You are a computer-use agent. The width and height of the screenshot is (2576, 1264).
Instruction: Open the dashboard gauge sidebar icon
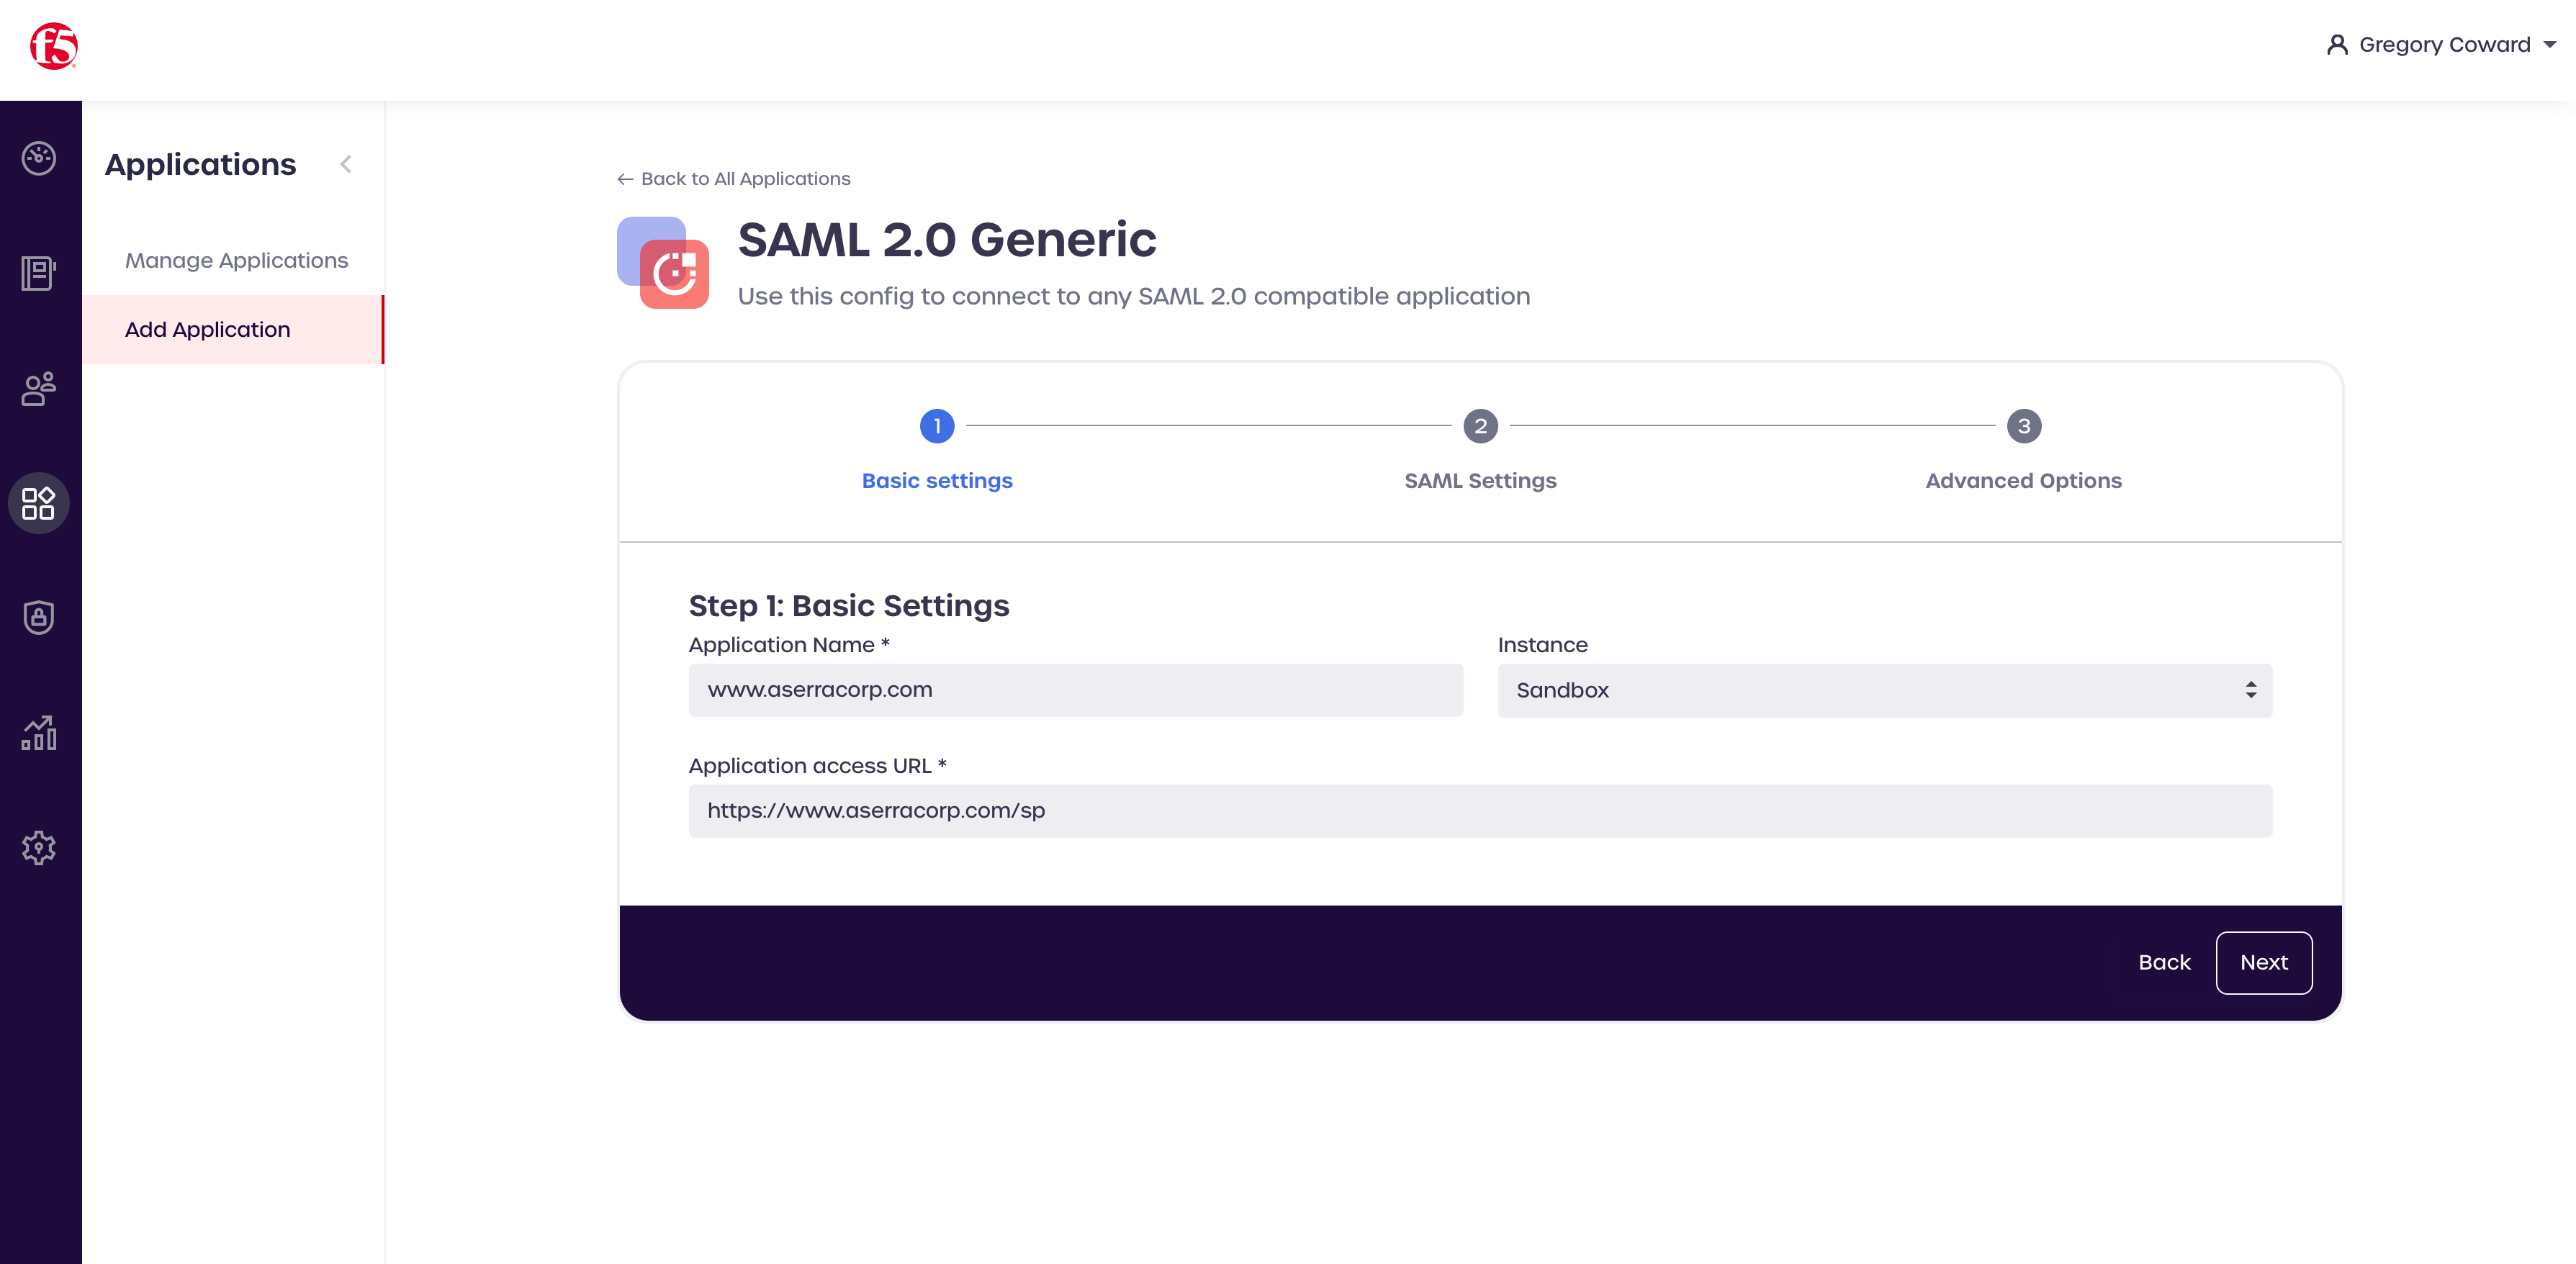point(39,158)
